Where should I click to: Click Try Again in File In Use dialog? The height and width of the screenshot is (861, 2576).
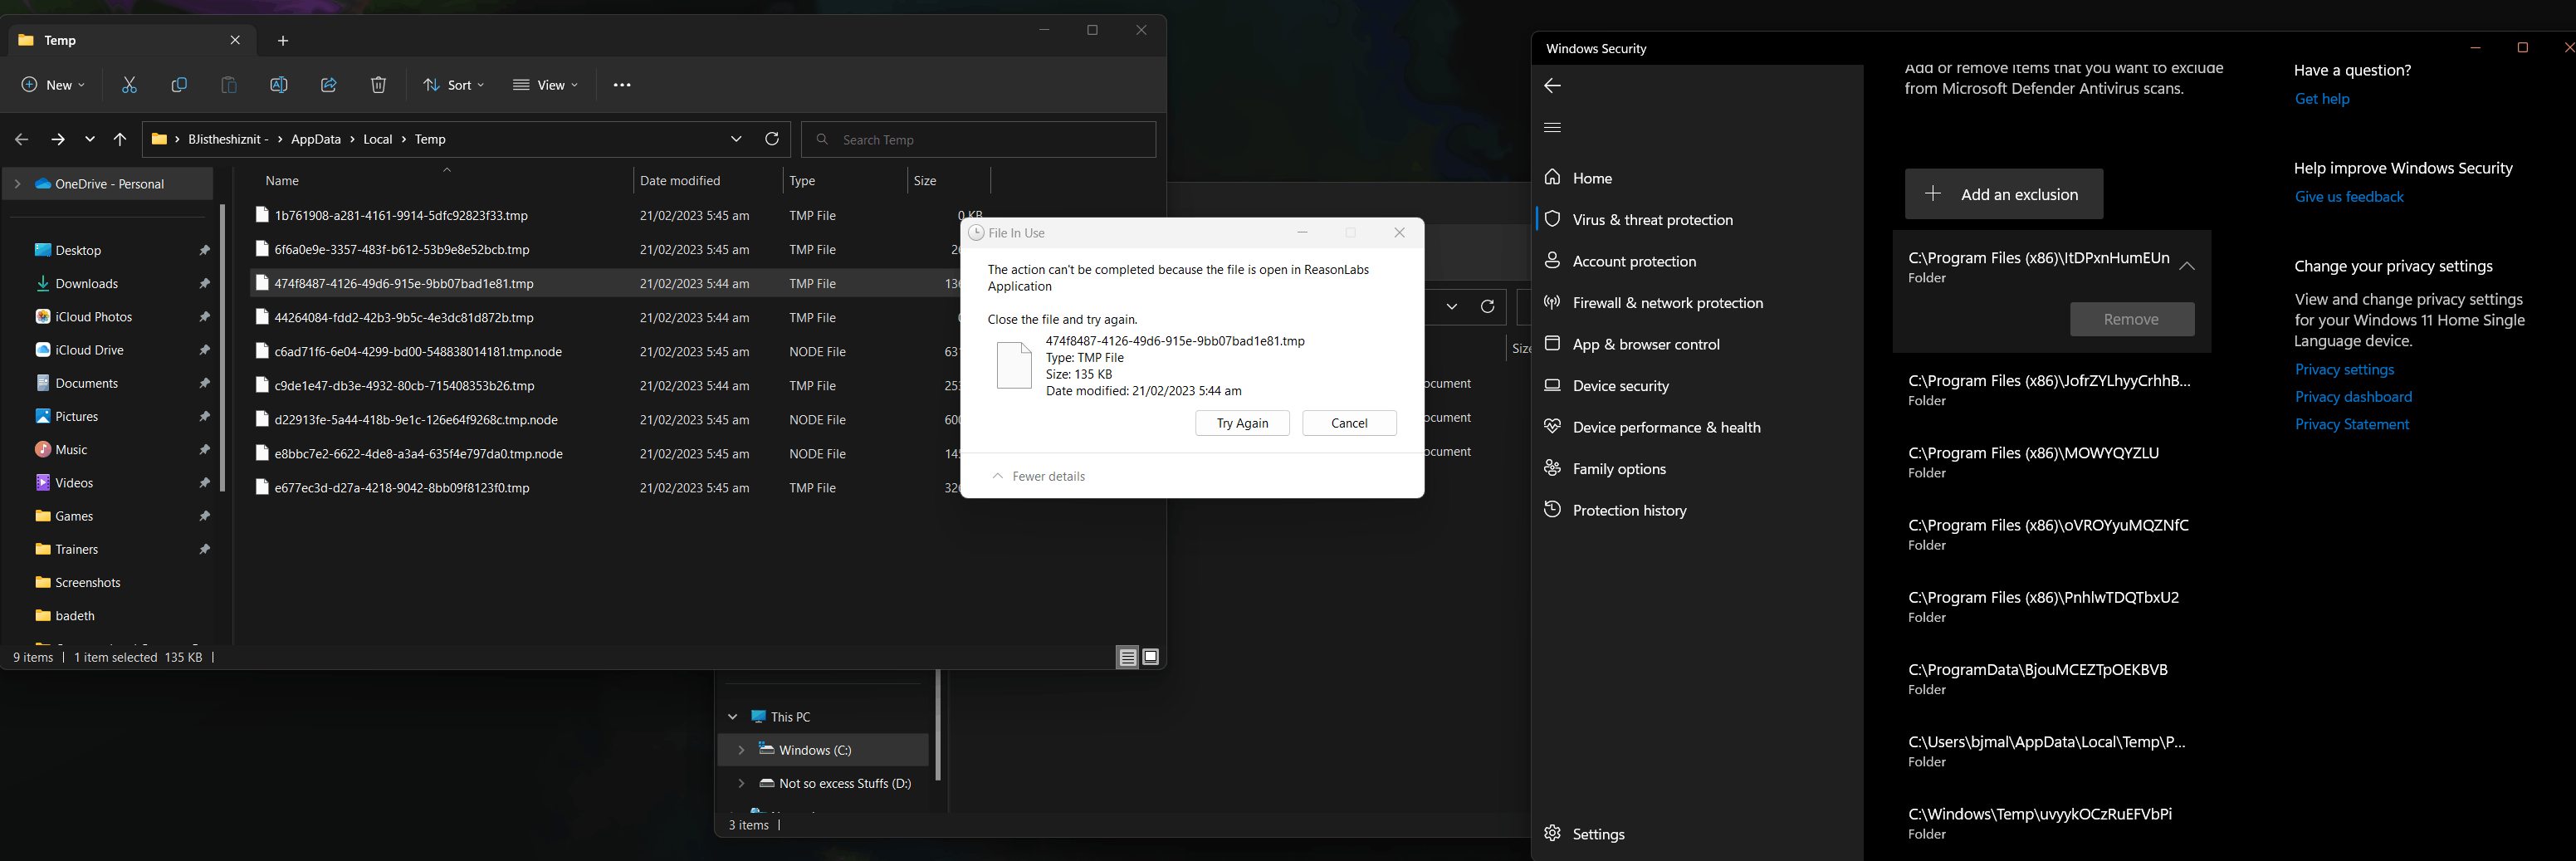(1242, 423)
